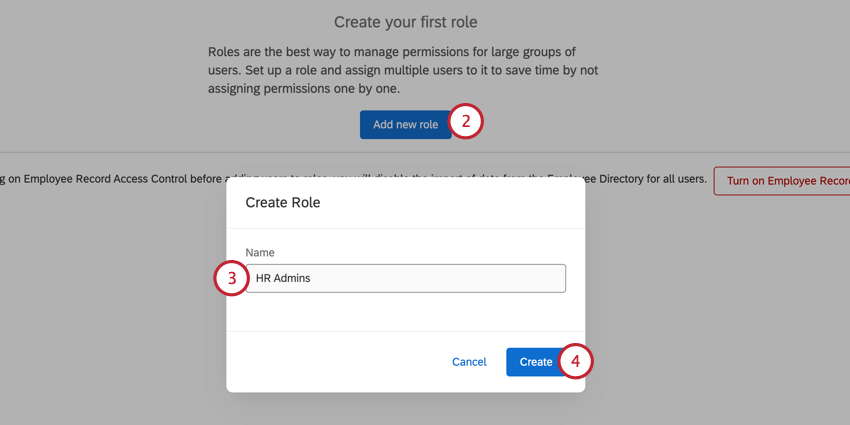Click the red step 4 circle marker
This screenshot has height=425, width=850.
[576, 361]
